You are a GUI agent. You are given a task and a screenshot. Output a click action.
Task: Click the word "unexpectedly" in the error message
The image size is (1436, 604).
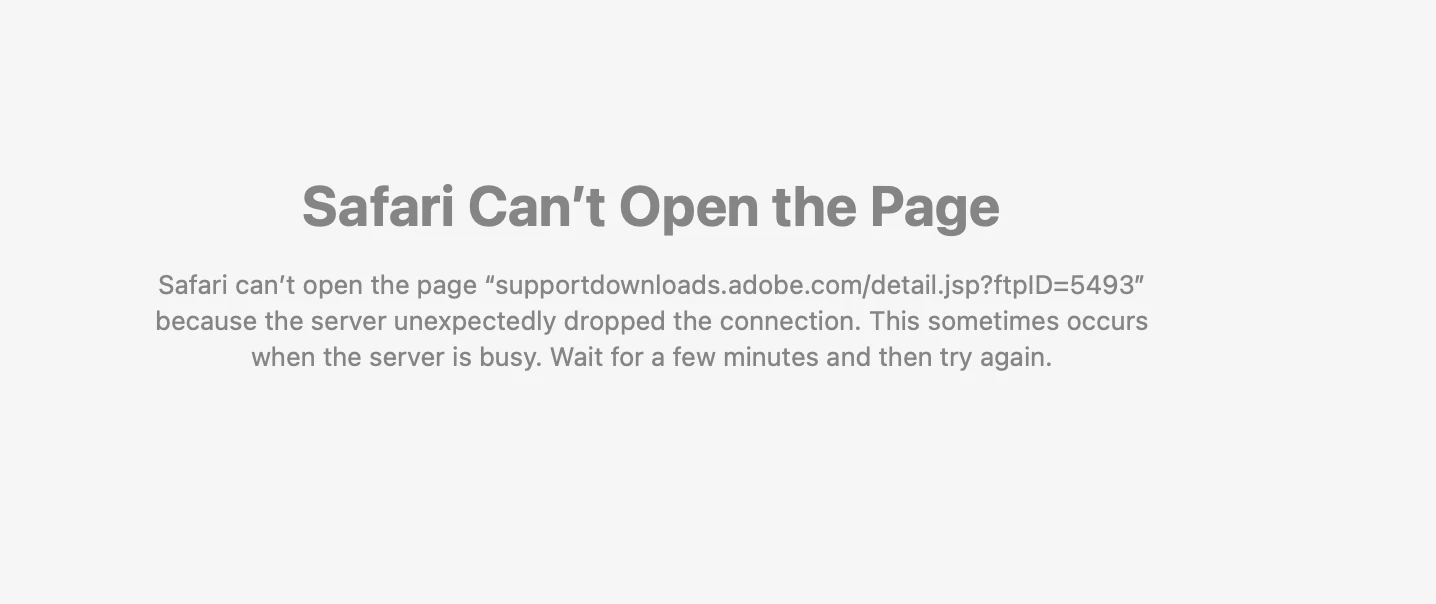coord(474,322)
